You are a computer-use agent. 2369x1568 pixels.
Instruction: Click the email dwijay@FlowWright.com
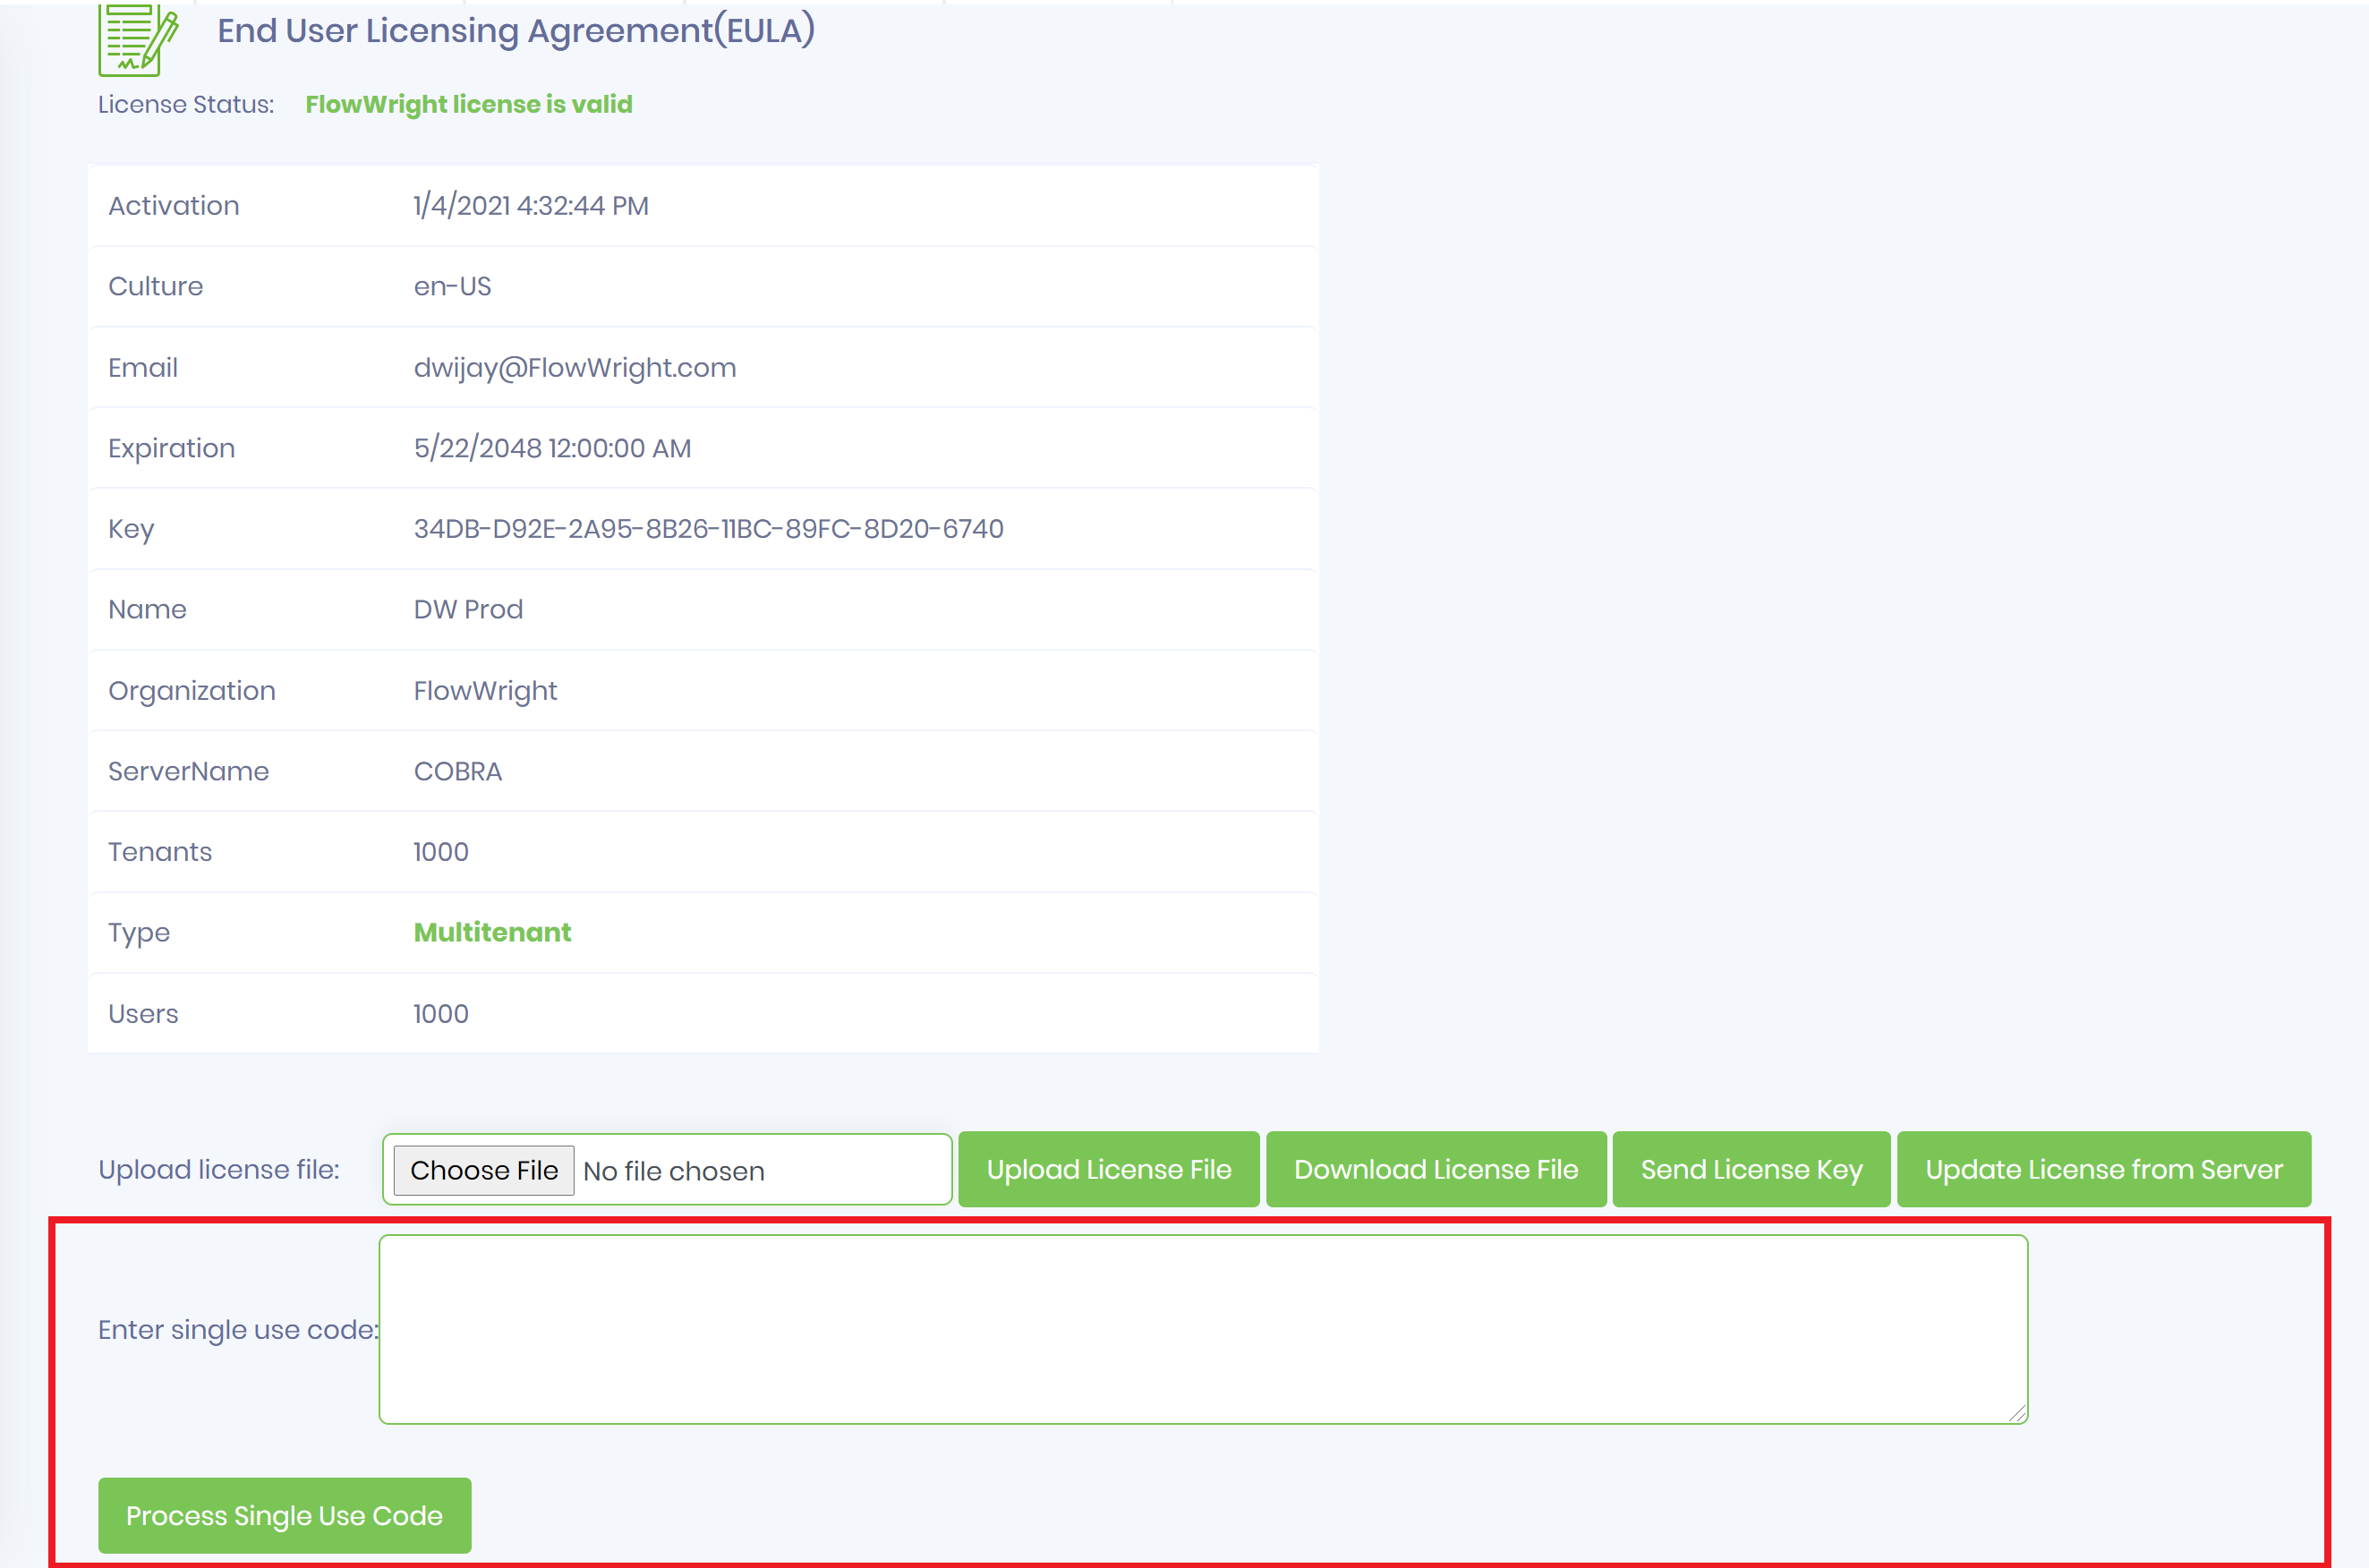[x=574, y=367]
